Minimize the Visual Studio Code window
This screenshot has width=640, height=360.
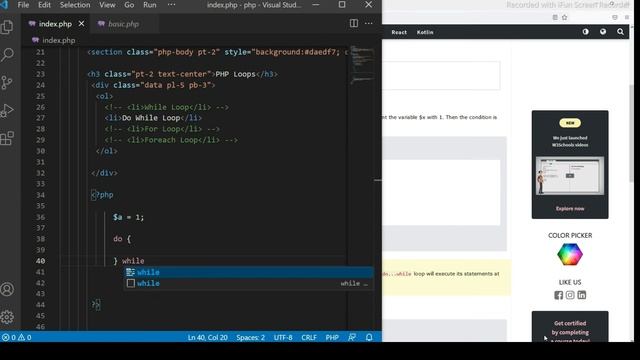(316, 5)
